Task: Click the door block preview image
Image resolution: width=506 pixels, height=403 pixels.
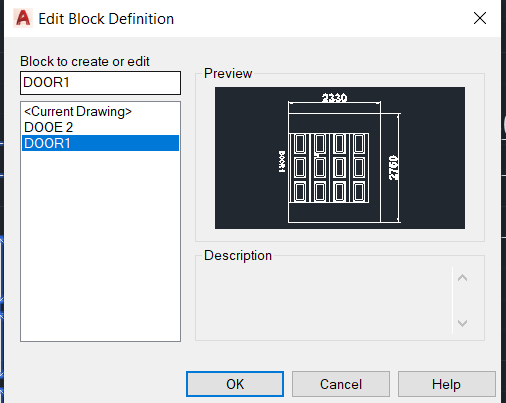Action: pos(340,158)
